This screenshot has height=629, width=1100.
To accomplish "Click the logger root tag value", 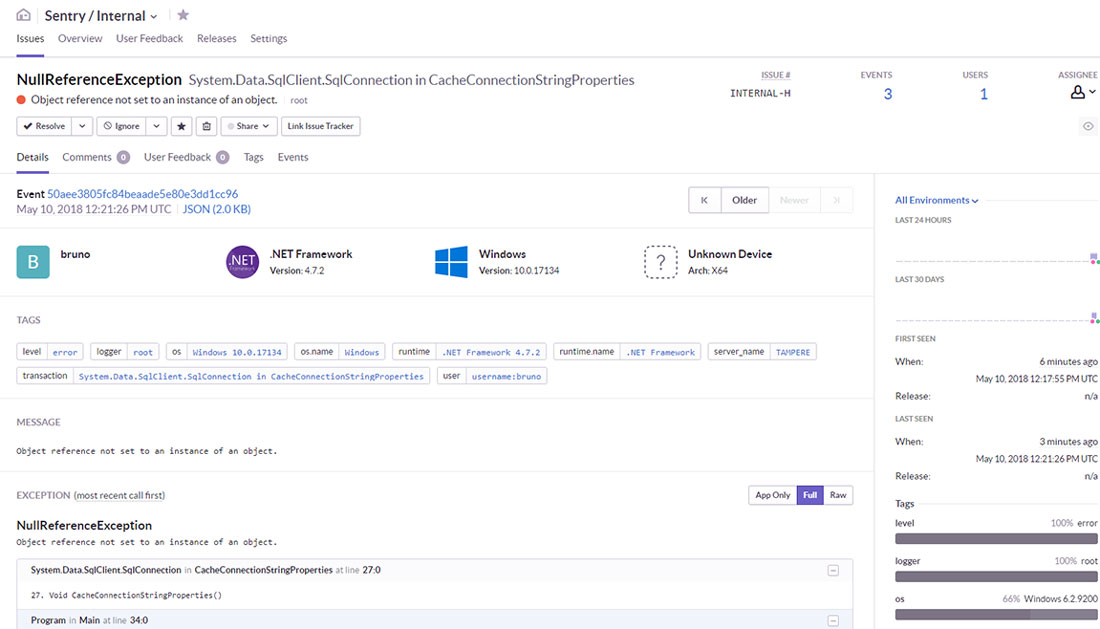I will [x=143, y=352].
